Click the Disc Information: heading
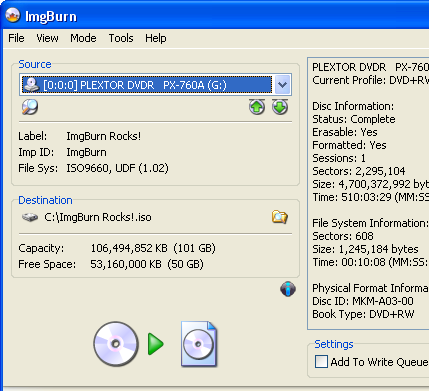This screenshot has width=429, height=391. 353,106
